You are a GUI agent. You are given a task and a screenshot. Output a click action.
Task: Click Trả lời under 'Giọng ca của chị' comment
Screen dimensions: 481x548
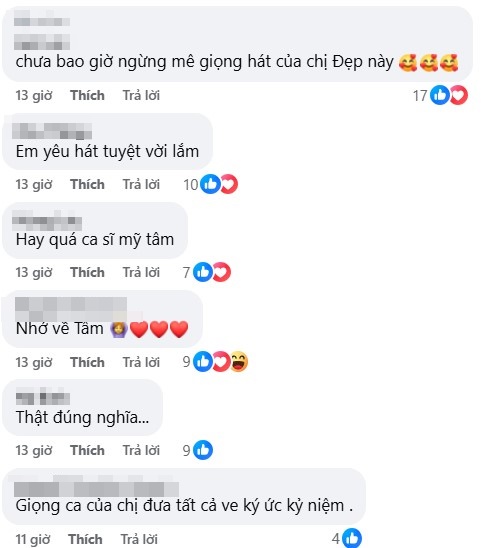[139, 539]
